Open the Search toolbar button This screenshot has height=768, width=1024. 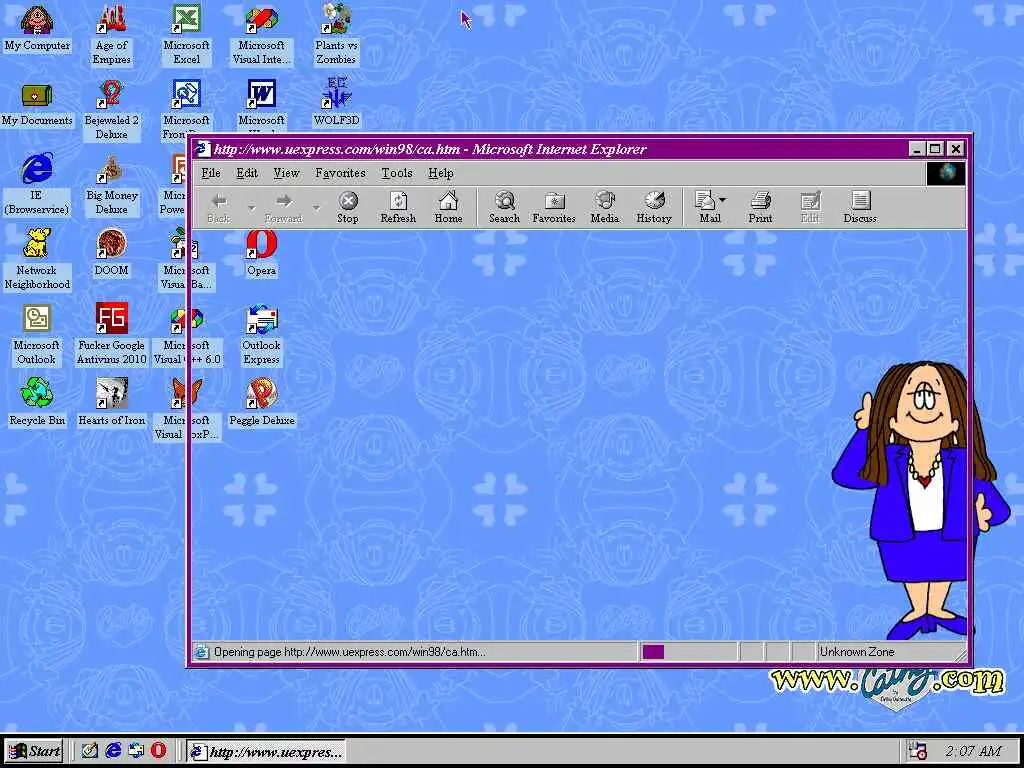click(x=504, y=208)
